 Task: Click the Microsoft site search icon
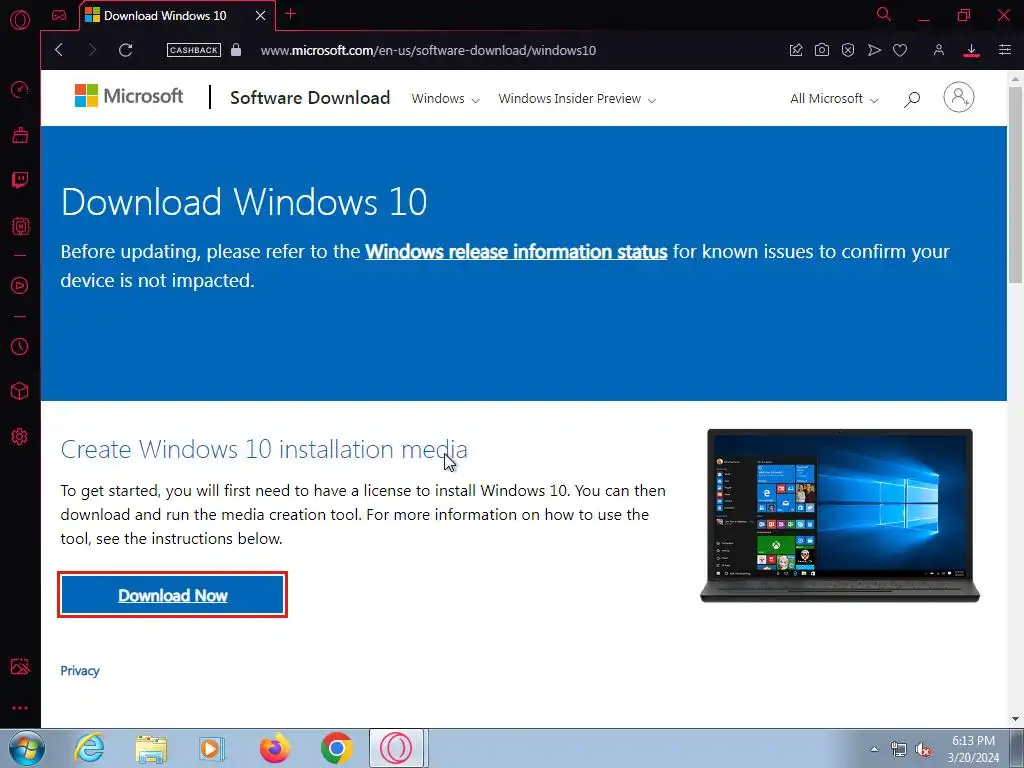912,99
